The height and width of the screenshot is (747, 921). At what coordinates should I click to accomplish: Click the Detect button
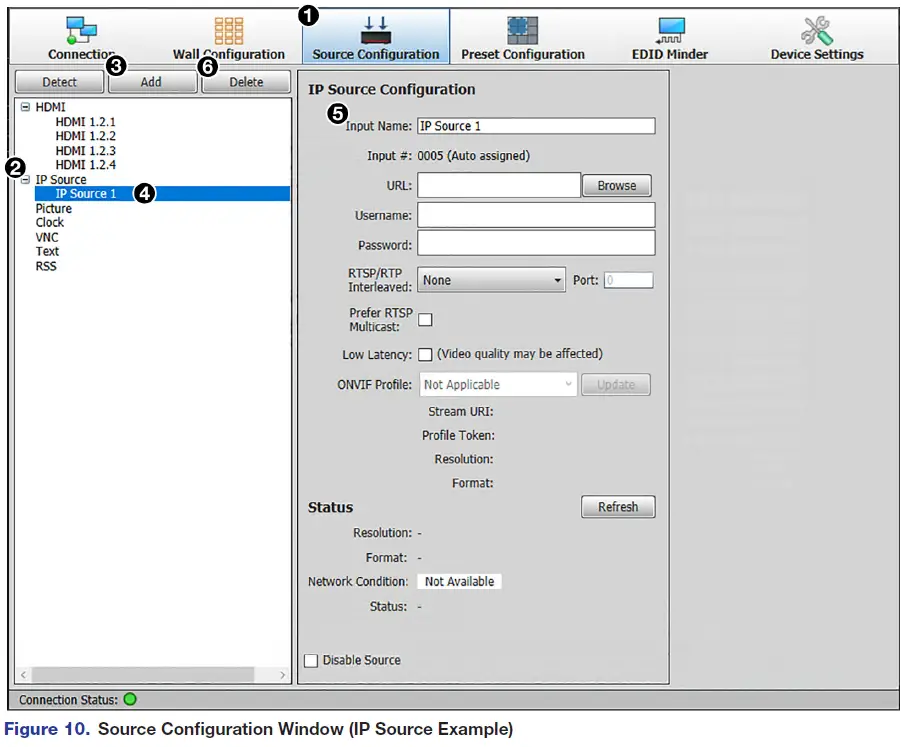59,82
